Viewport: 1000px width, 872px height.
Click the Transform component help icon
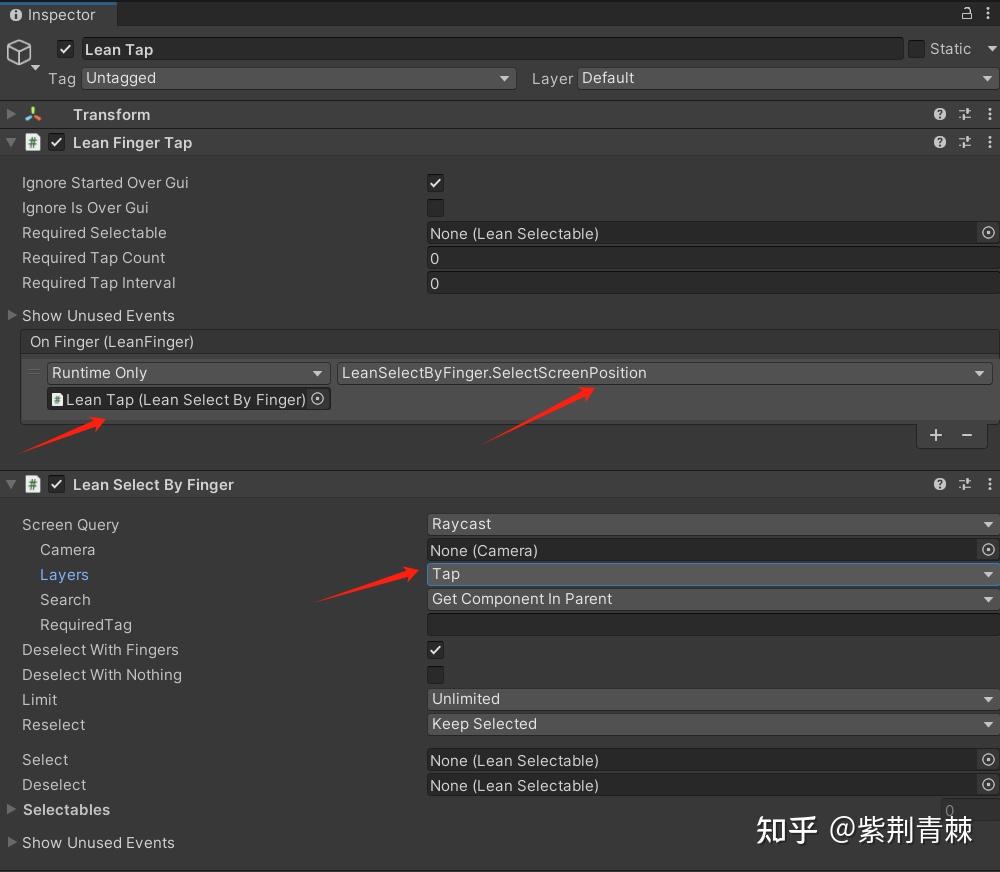tap(940, 114)
